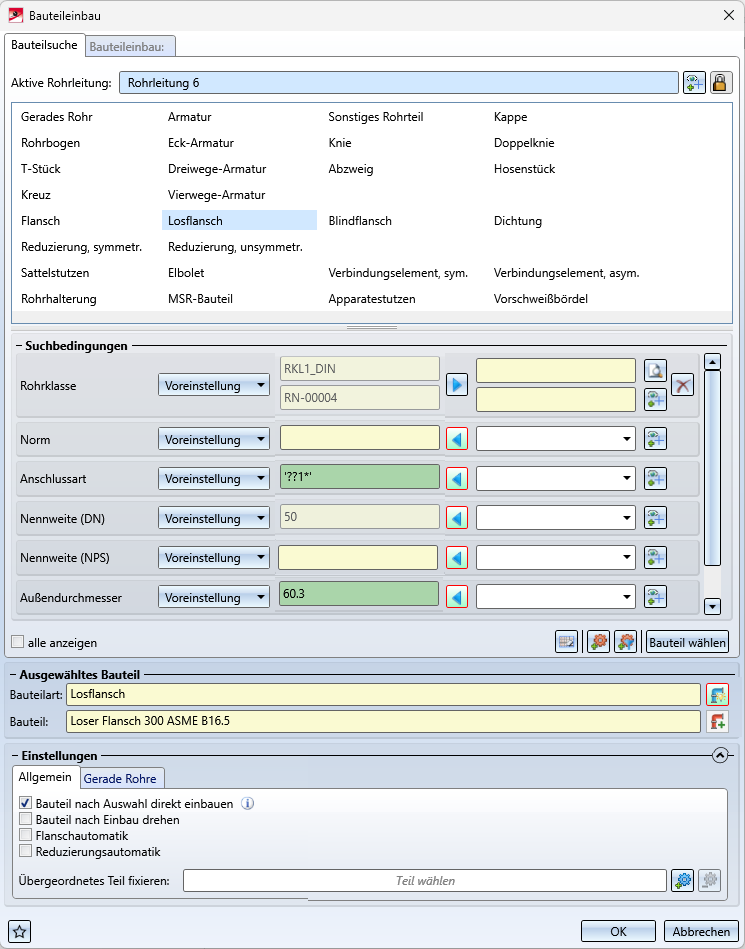
Task: Click the Außendurchmesser value field 60.3
Action: pos(359,594)
